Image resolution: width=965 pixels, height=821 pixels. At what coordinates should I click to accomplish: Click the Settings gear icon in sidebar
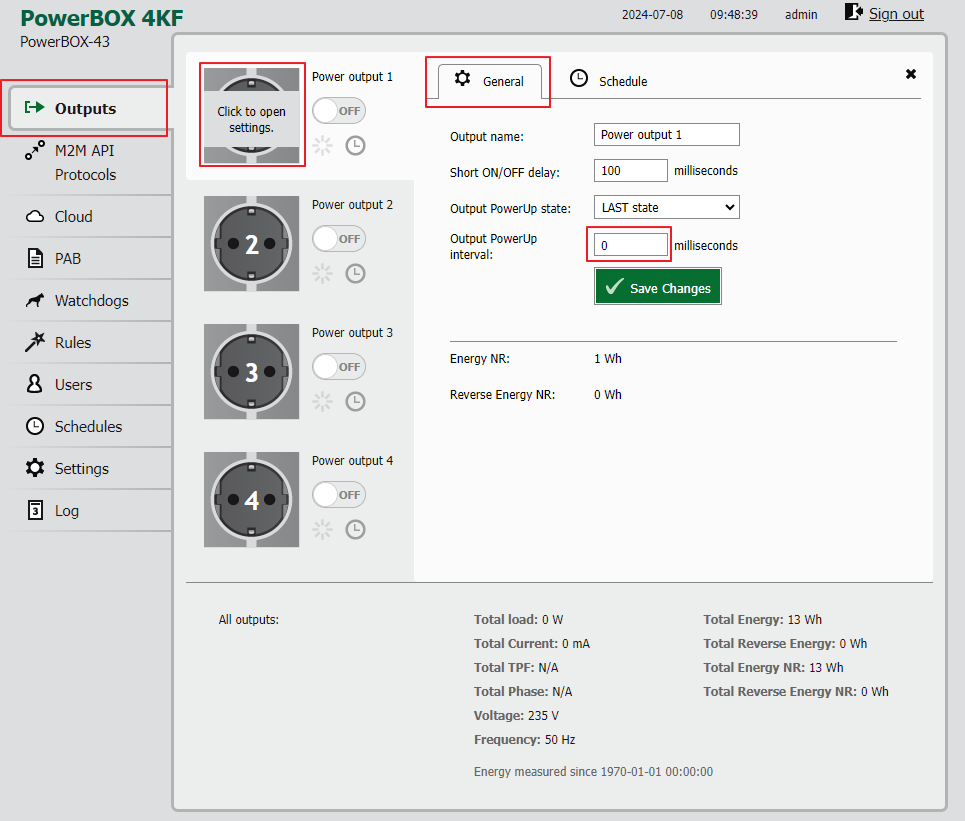click(x=35, y=468)
